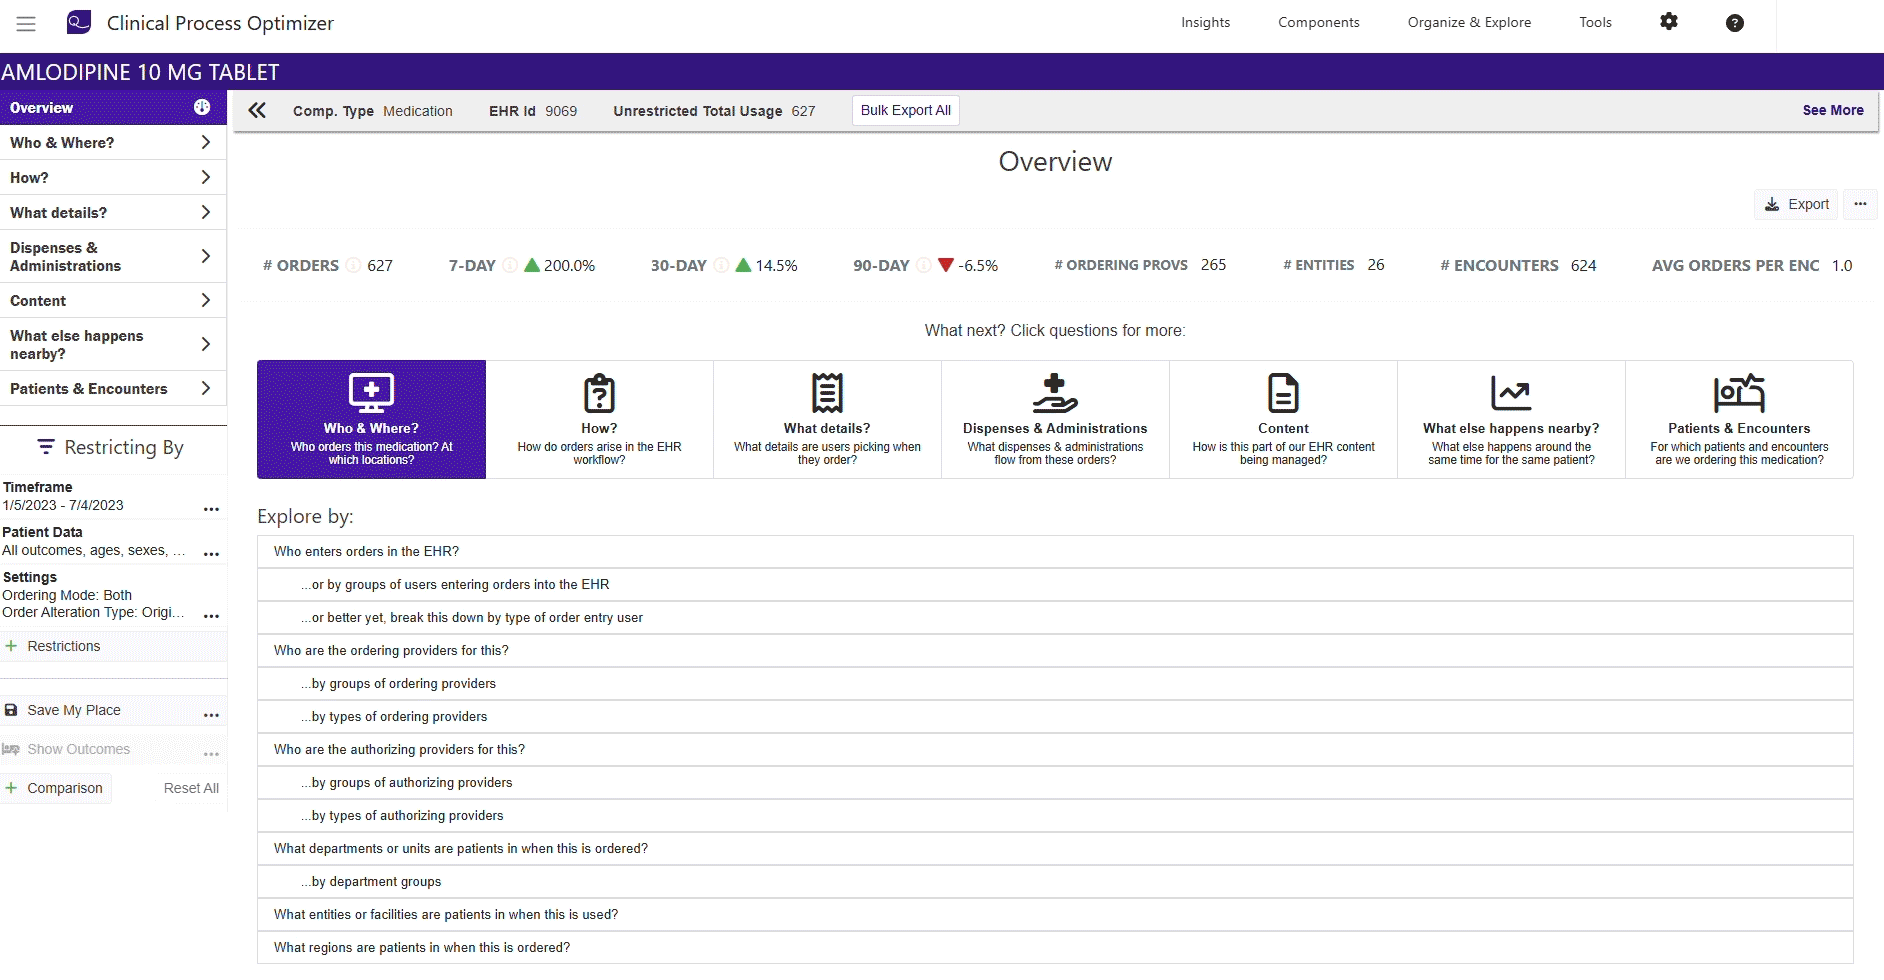Screen dimensions: 1884x980
Task: Open the Dispenses & Administrations hand icon
Action: (x=1054, y=393)
